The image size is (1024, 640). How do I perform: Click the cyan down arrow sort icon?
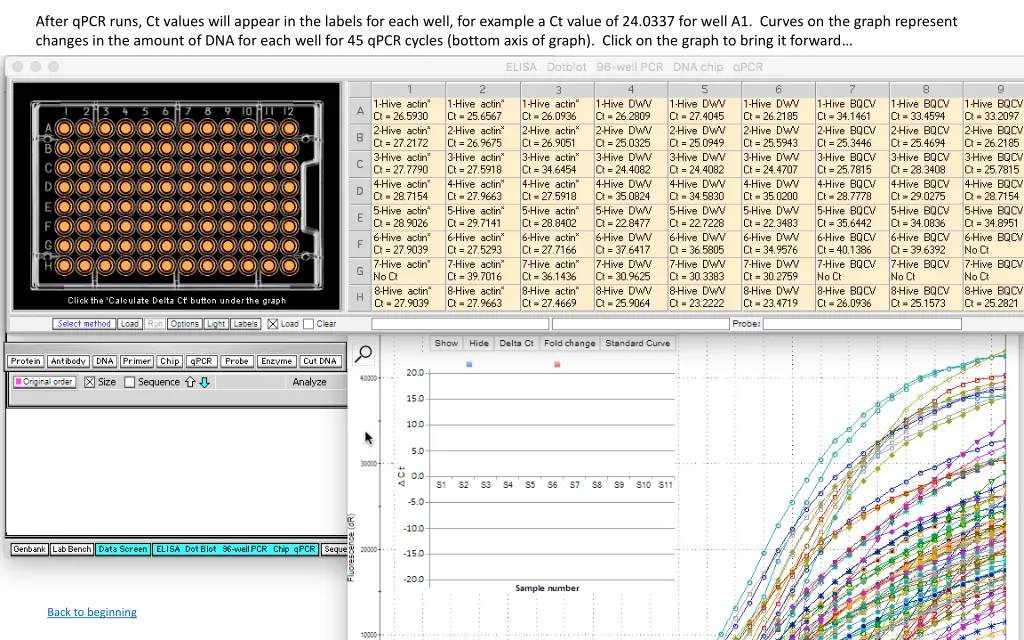[x=204, y=382]
